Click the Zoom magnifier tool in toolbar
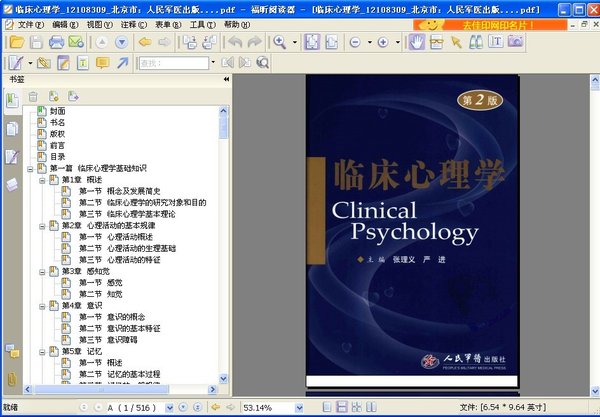The width and height of the screenshot is (600, 417). tap(280, 42)
